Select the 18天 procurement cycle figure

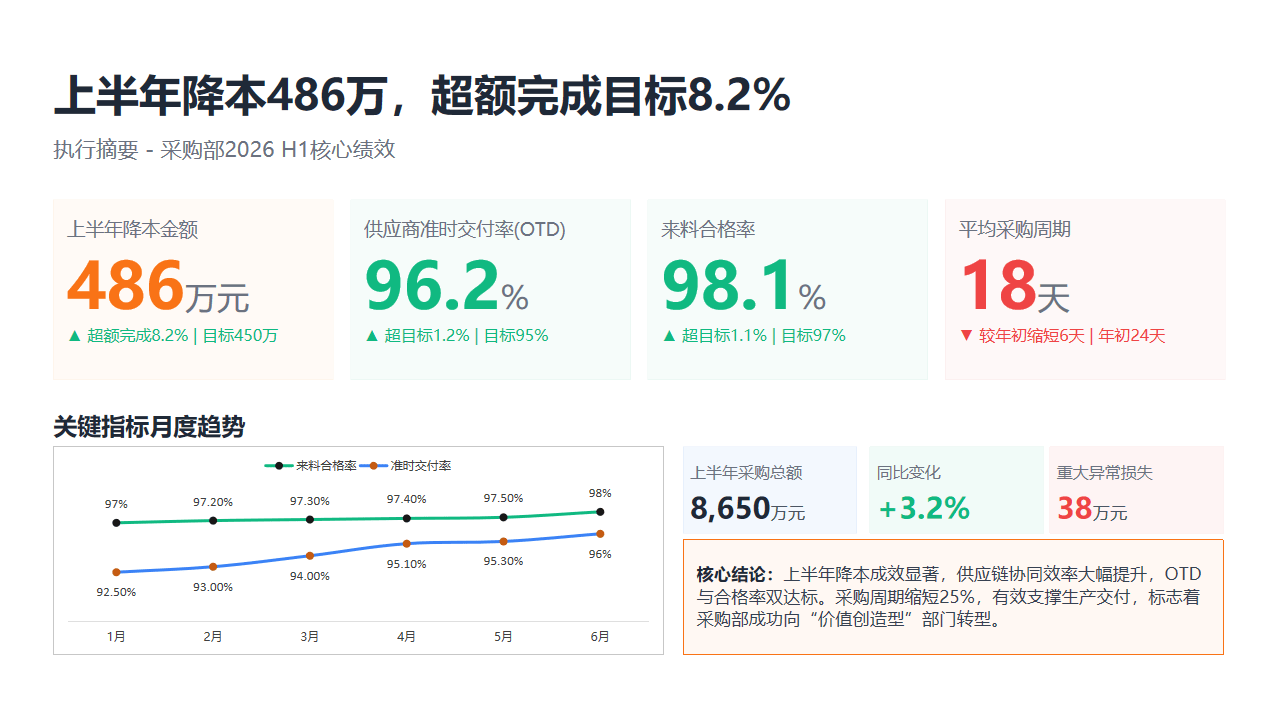tap(1014, 286)
